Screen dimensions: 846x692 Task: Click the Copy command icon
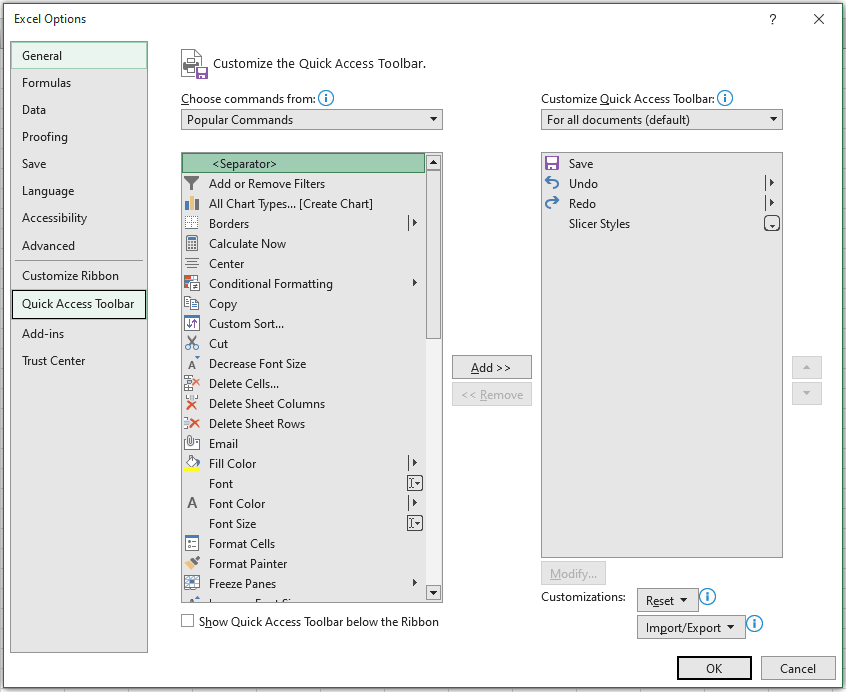coord(192,303)
